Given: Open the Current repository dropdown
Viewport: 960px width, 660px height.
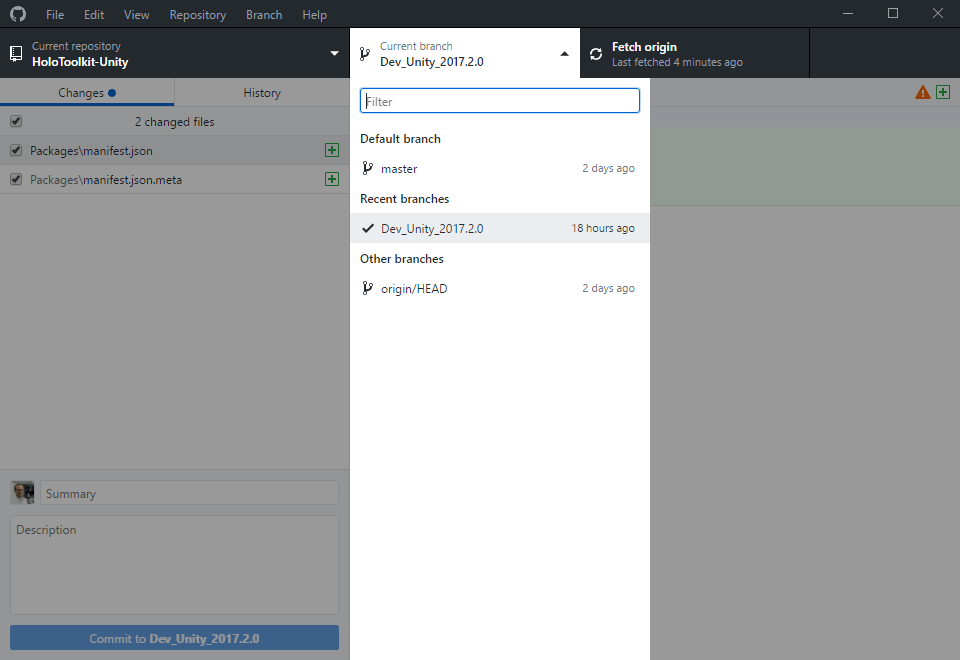Looking at the screenshot, I should click(174, 53).
